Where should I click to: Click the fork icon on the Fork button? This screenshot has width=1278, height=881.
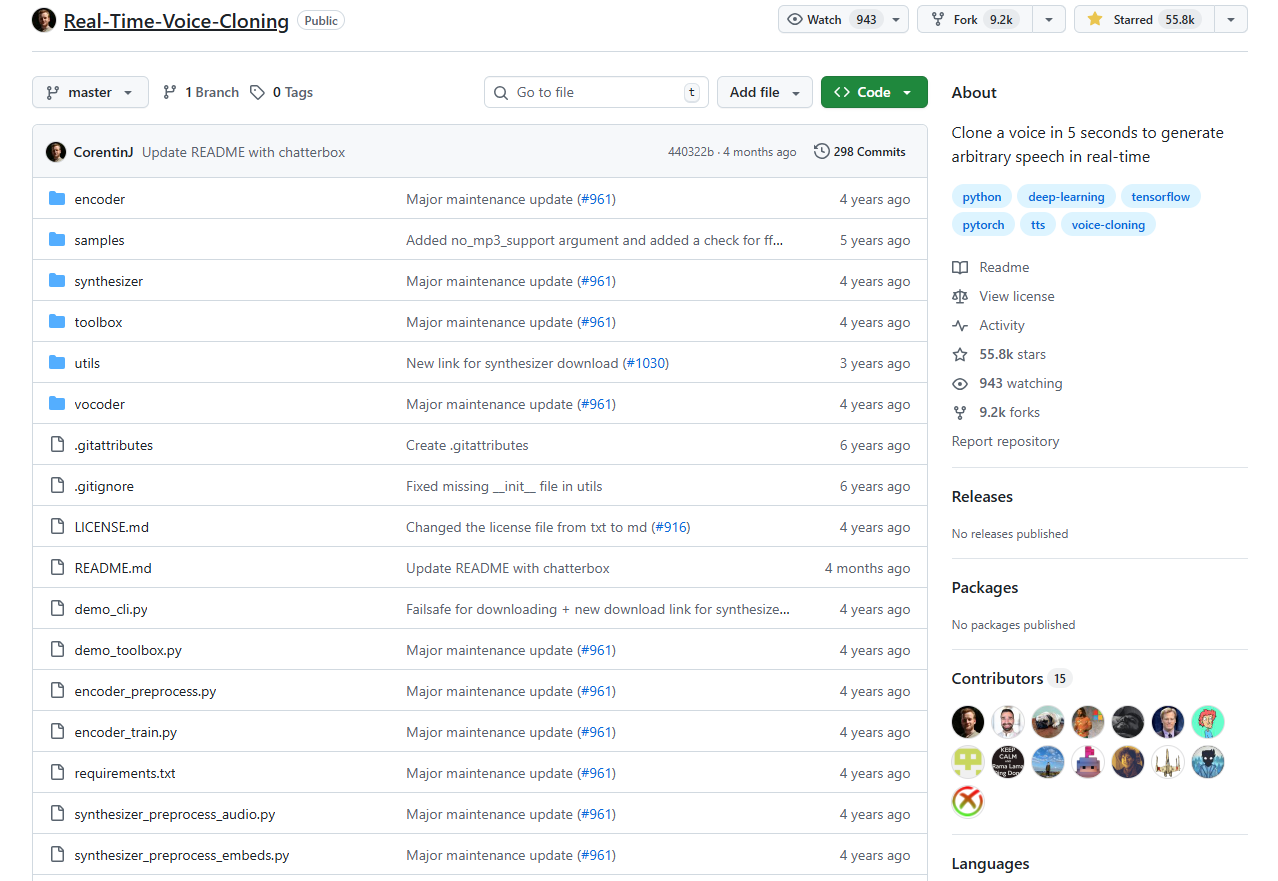pyautogui.click(x=936, y=18)
